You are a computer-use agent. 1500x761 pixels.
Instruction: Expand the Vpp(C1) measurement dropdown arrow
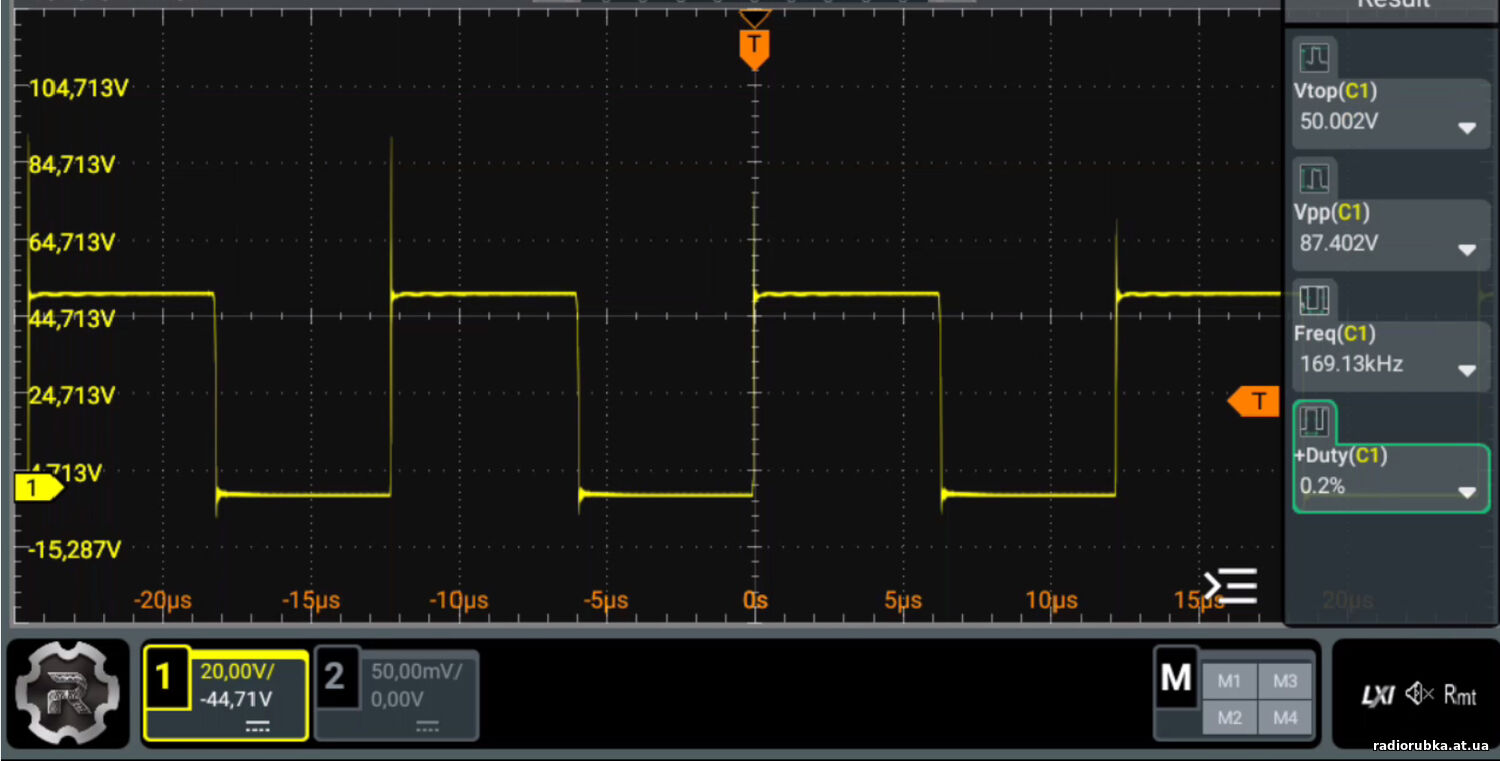[1467, 249]
